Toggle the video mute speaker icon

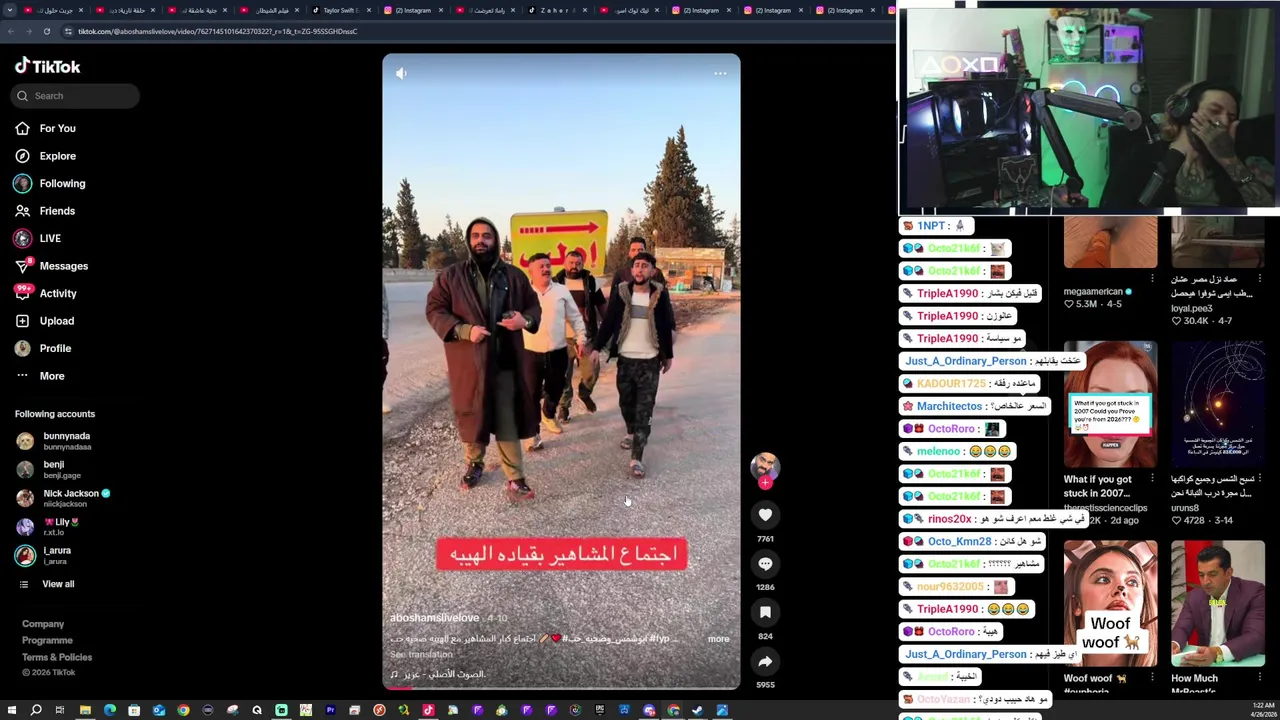click(401, 73)
